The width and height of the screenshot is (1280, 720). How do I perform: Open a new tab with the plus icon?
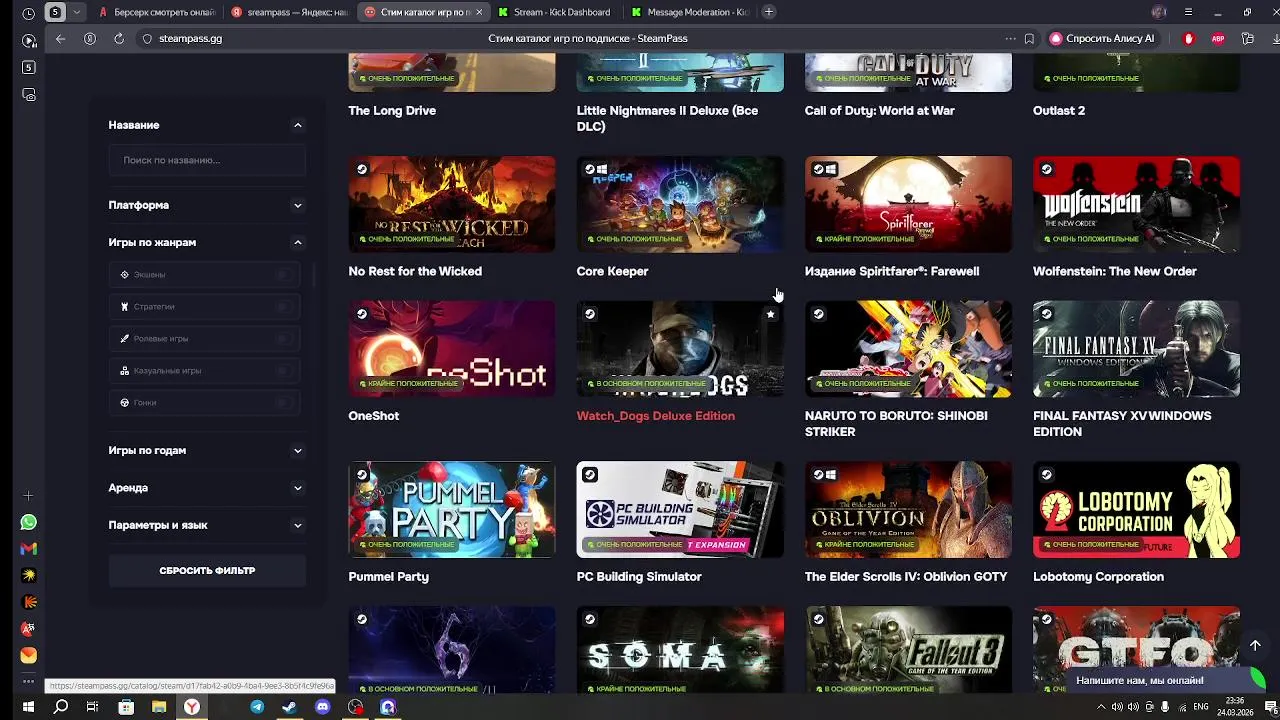point(768,12)
